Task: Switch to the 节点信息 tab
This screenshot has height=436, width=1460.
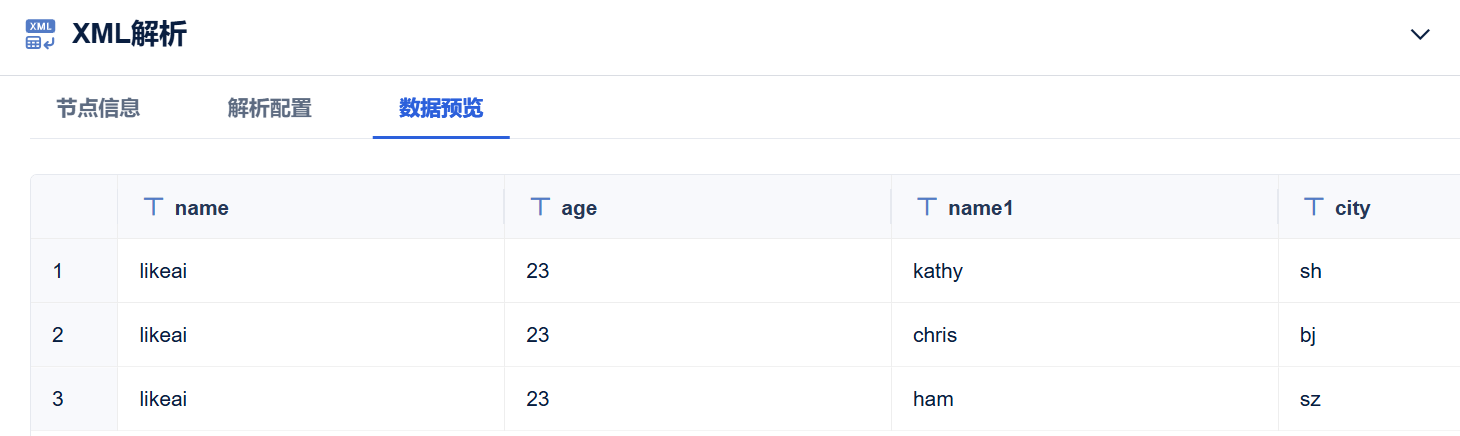Action: point(98,108)
